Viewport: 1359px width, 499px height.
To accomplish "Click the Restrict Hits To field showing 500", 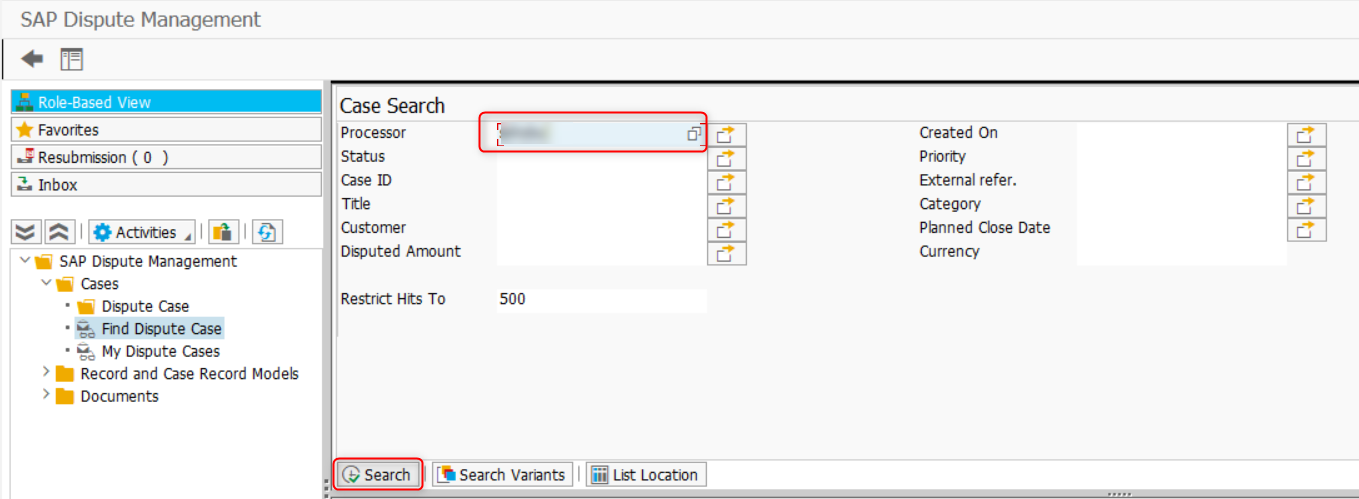I will pyautogui.click(x=601, y=300).
